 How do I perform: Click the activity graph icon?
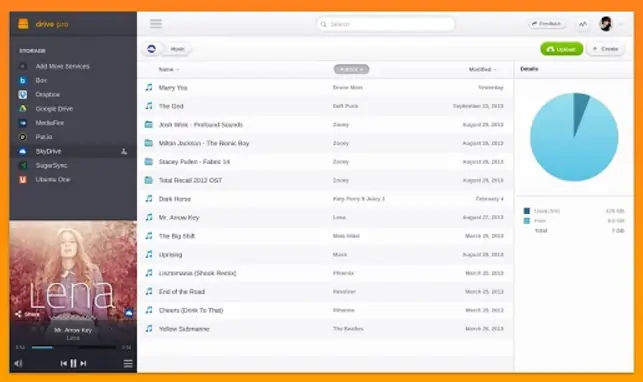coord(583,24)
